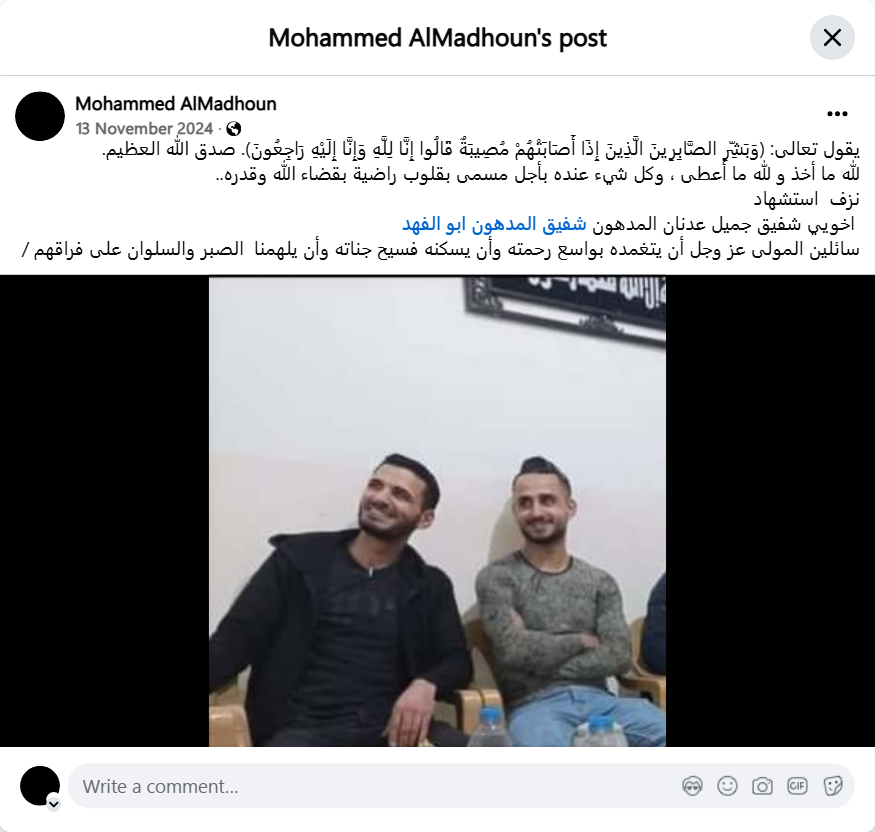Open the emoji picker in comment box

pyautogui.click(x=728, y=786)
